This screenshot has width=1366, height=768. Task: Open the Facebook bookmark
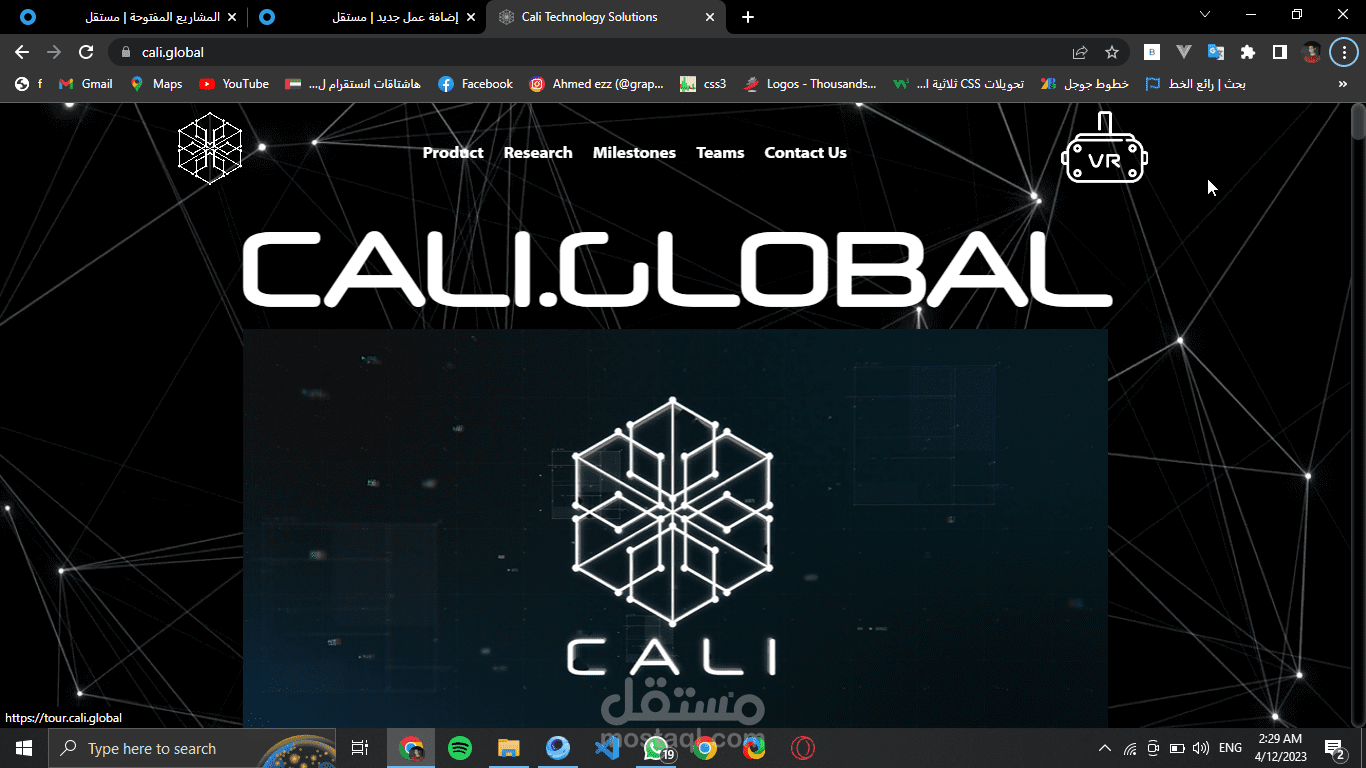[x=476, y=84]
